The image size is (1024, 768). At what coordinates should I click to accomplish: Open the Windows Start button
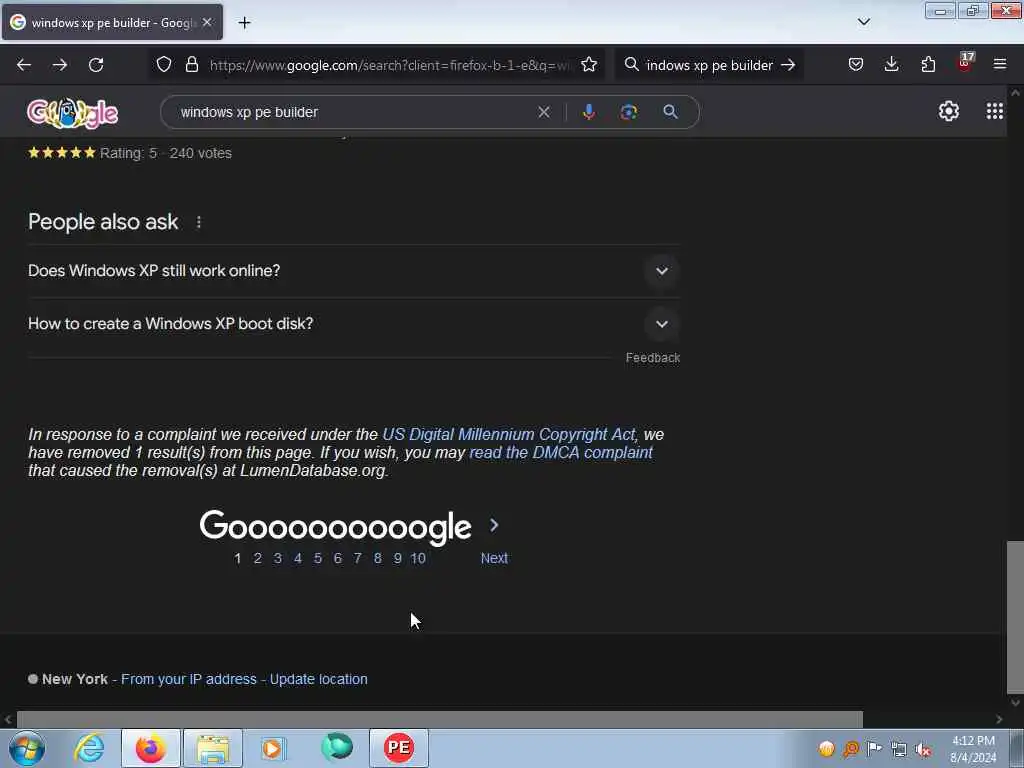point(27,748)
